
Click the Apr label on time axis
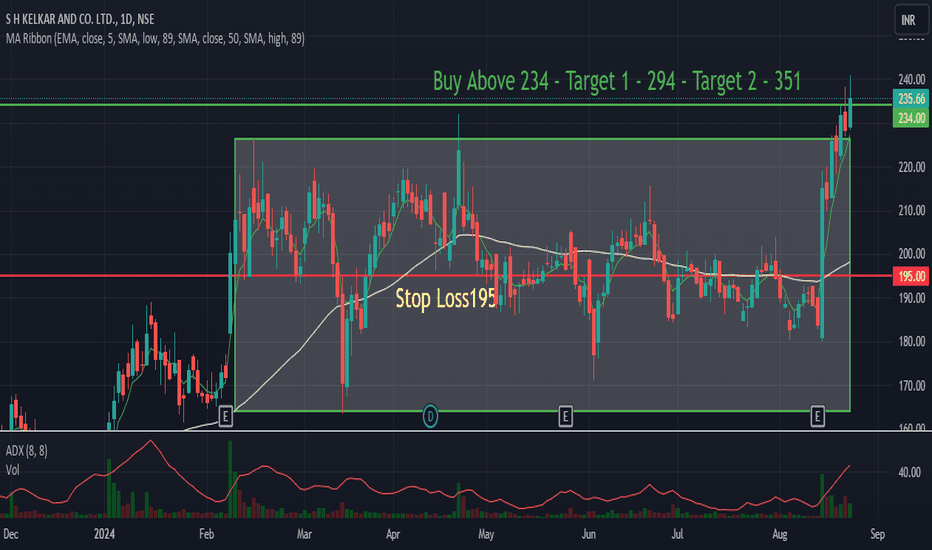pyautogui.click(x=393, y=534)
